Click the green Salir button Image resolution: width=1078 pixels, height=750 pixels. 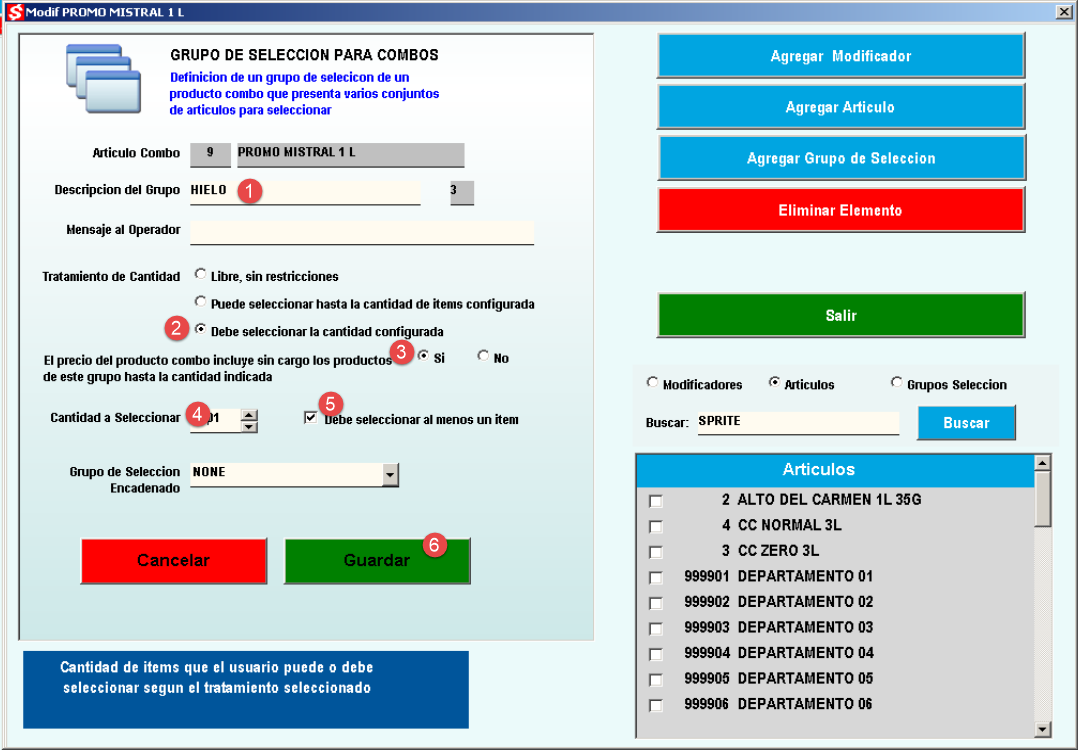[x=841, y=315]
